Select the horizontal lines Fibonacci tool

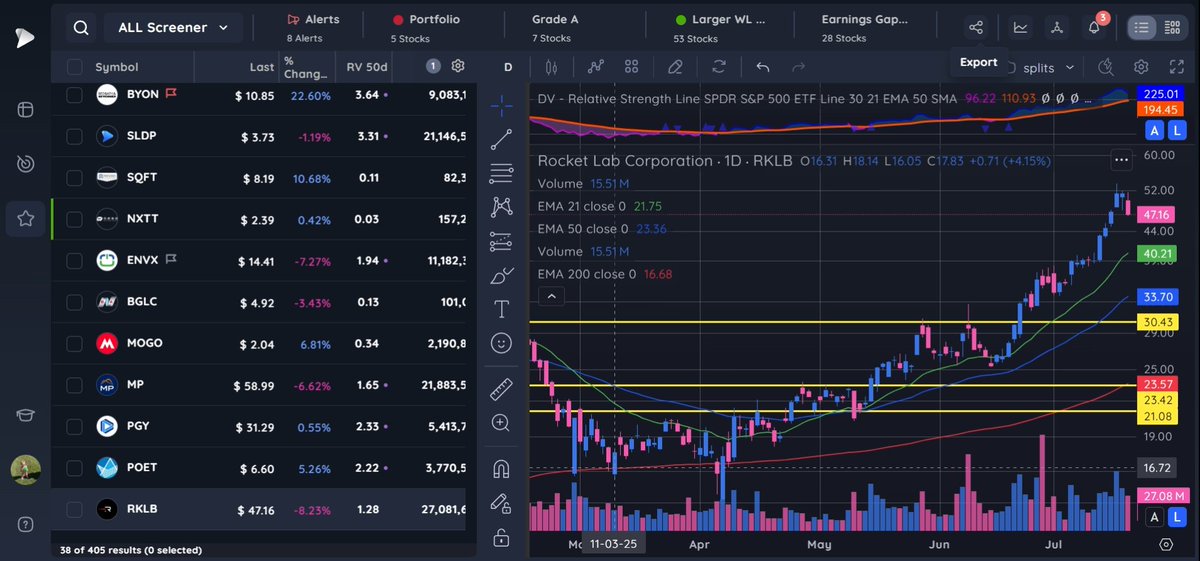pos(502,174)
